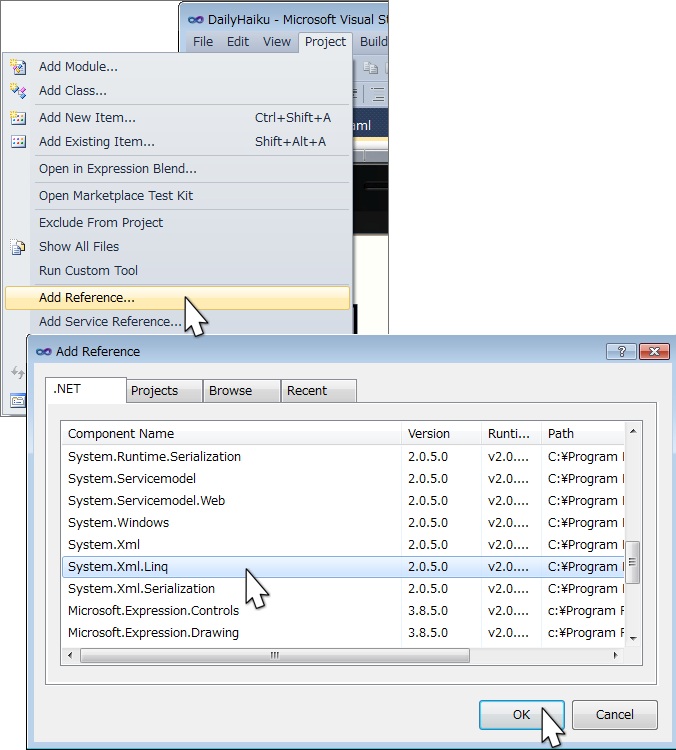The height and width of the screenshot is (750, 676).
Task: Select Add New Item... entry
Action: (177, 118)
